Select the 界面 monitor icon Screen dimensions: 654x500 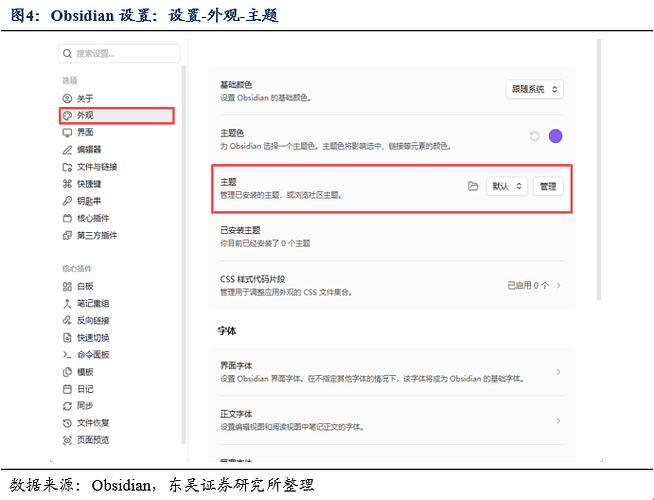click(x=67, y=133)
